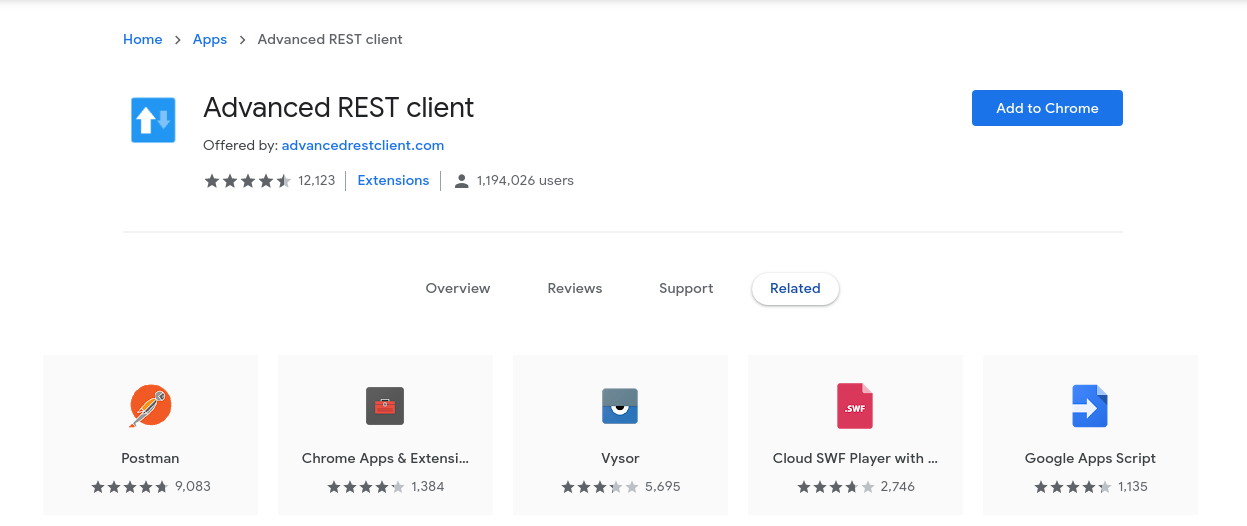The image size is (1247, 526).
Task: Switch to the Overview tab
Action: 458,288
